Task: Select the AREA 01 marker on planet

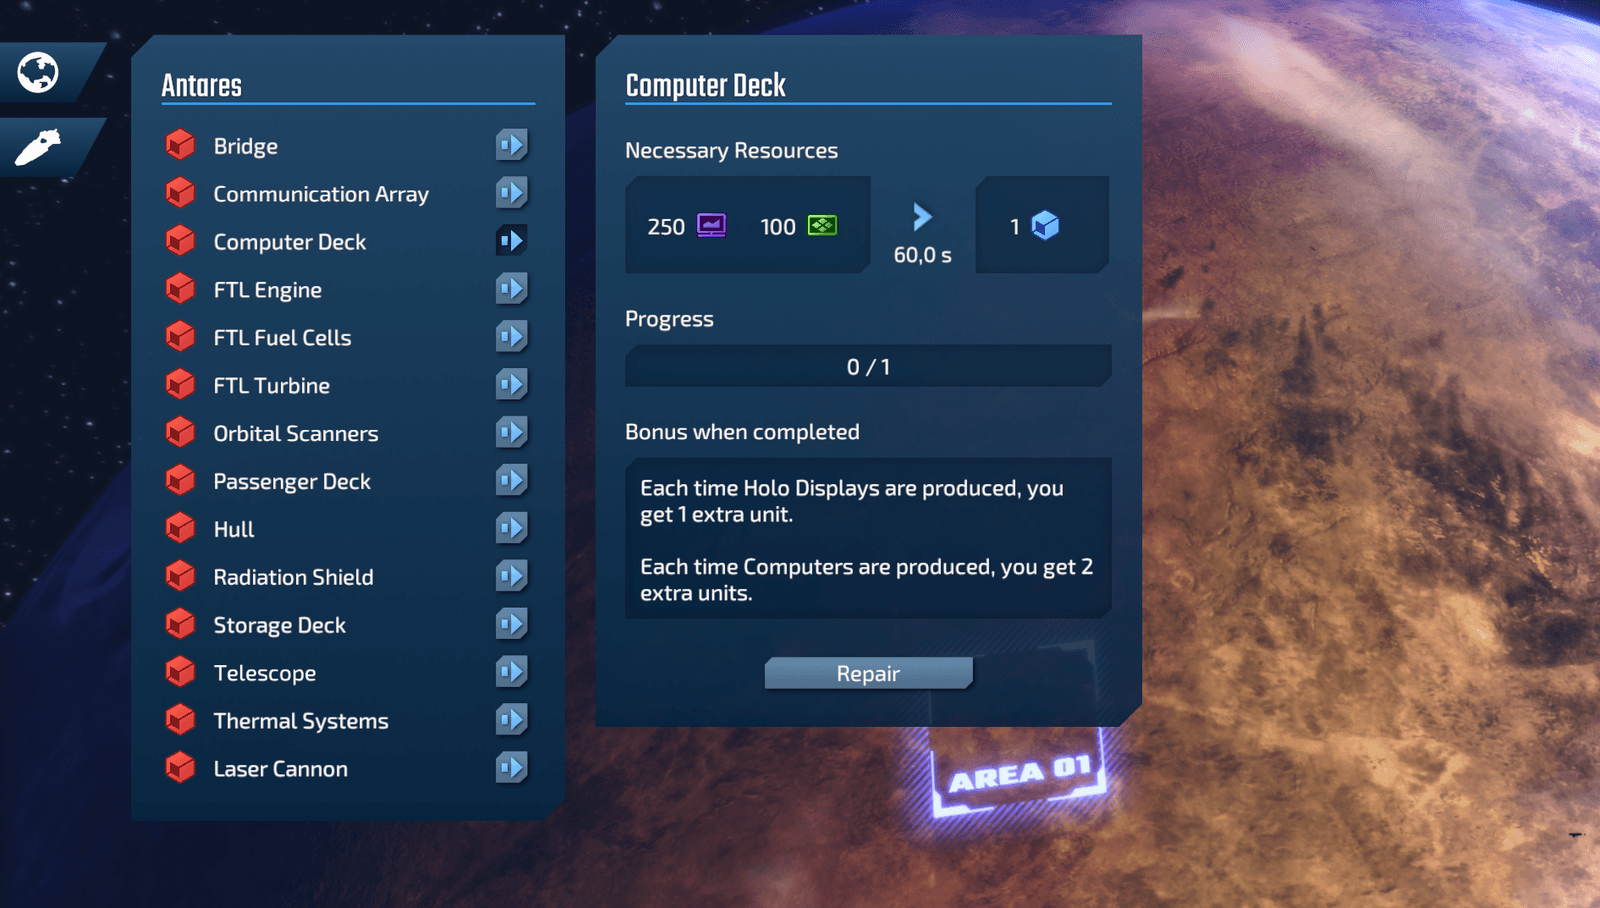Action: (1019, 773)
